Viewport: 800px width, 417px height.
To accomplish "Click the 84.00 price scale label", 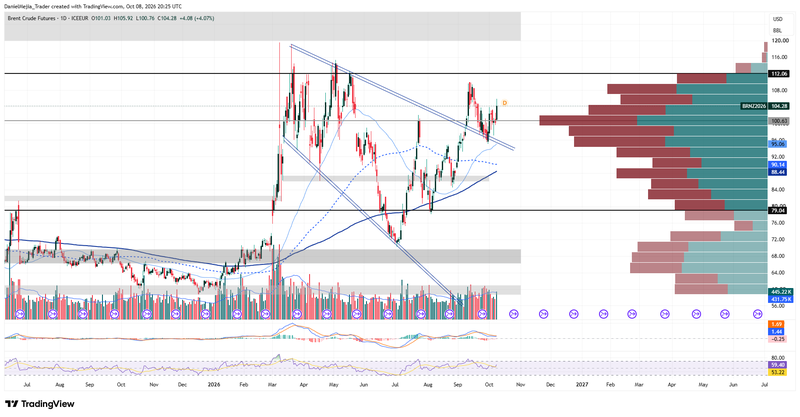I will click(779, 190).
